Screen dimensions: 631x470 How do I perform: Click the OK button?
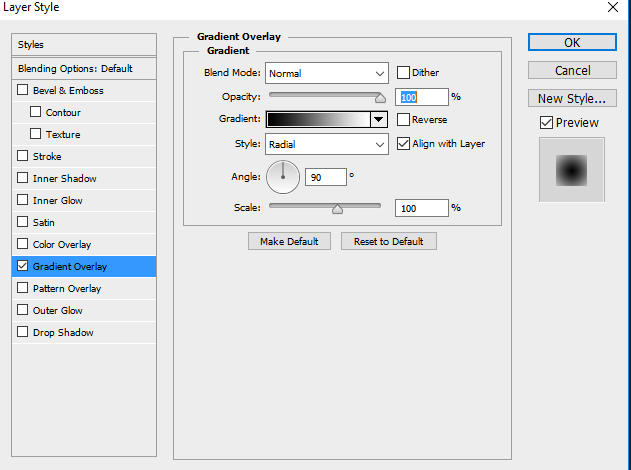(572, 42)
